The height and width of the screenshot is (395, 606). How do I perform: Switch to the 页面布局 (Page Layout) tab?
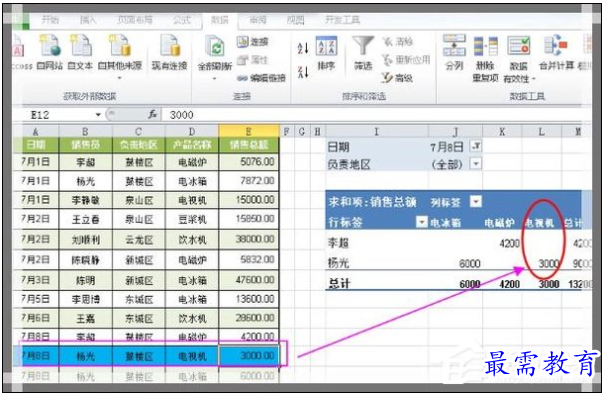point(135,20)
